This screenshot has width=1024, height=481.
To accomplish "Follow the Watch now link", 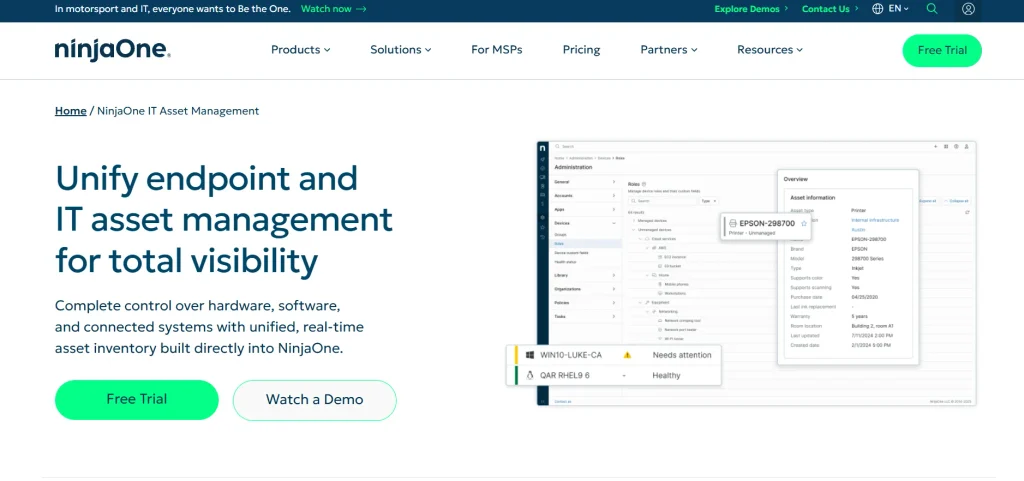I will (x=334, y=9).
